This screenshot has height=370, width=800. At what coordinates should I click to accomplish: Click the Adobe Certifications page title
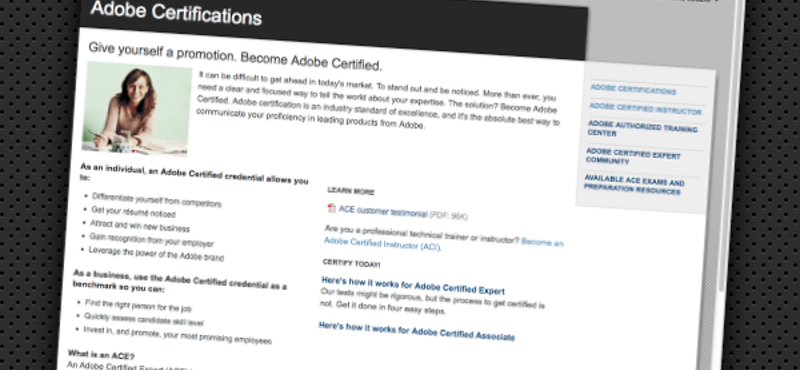(x=176, y=13)
